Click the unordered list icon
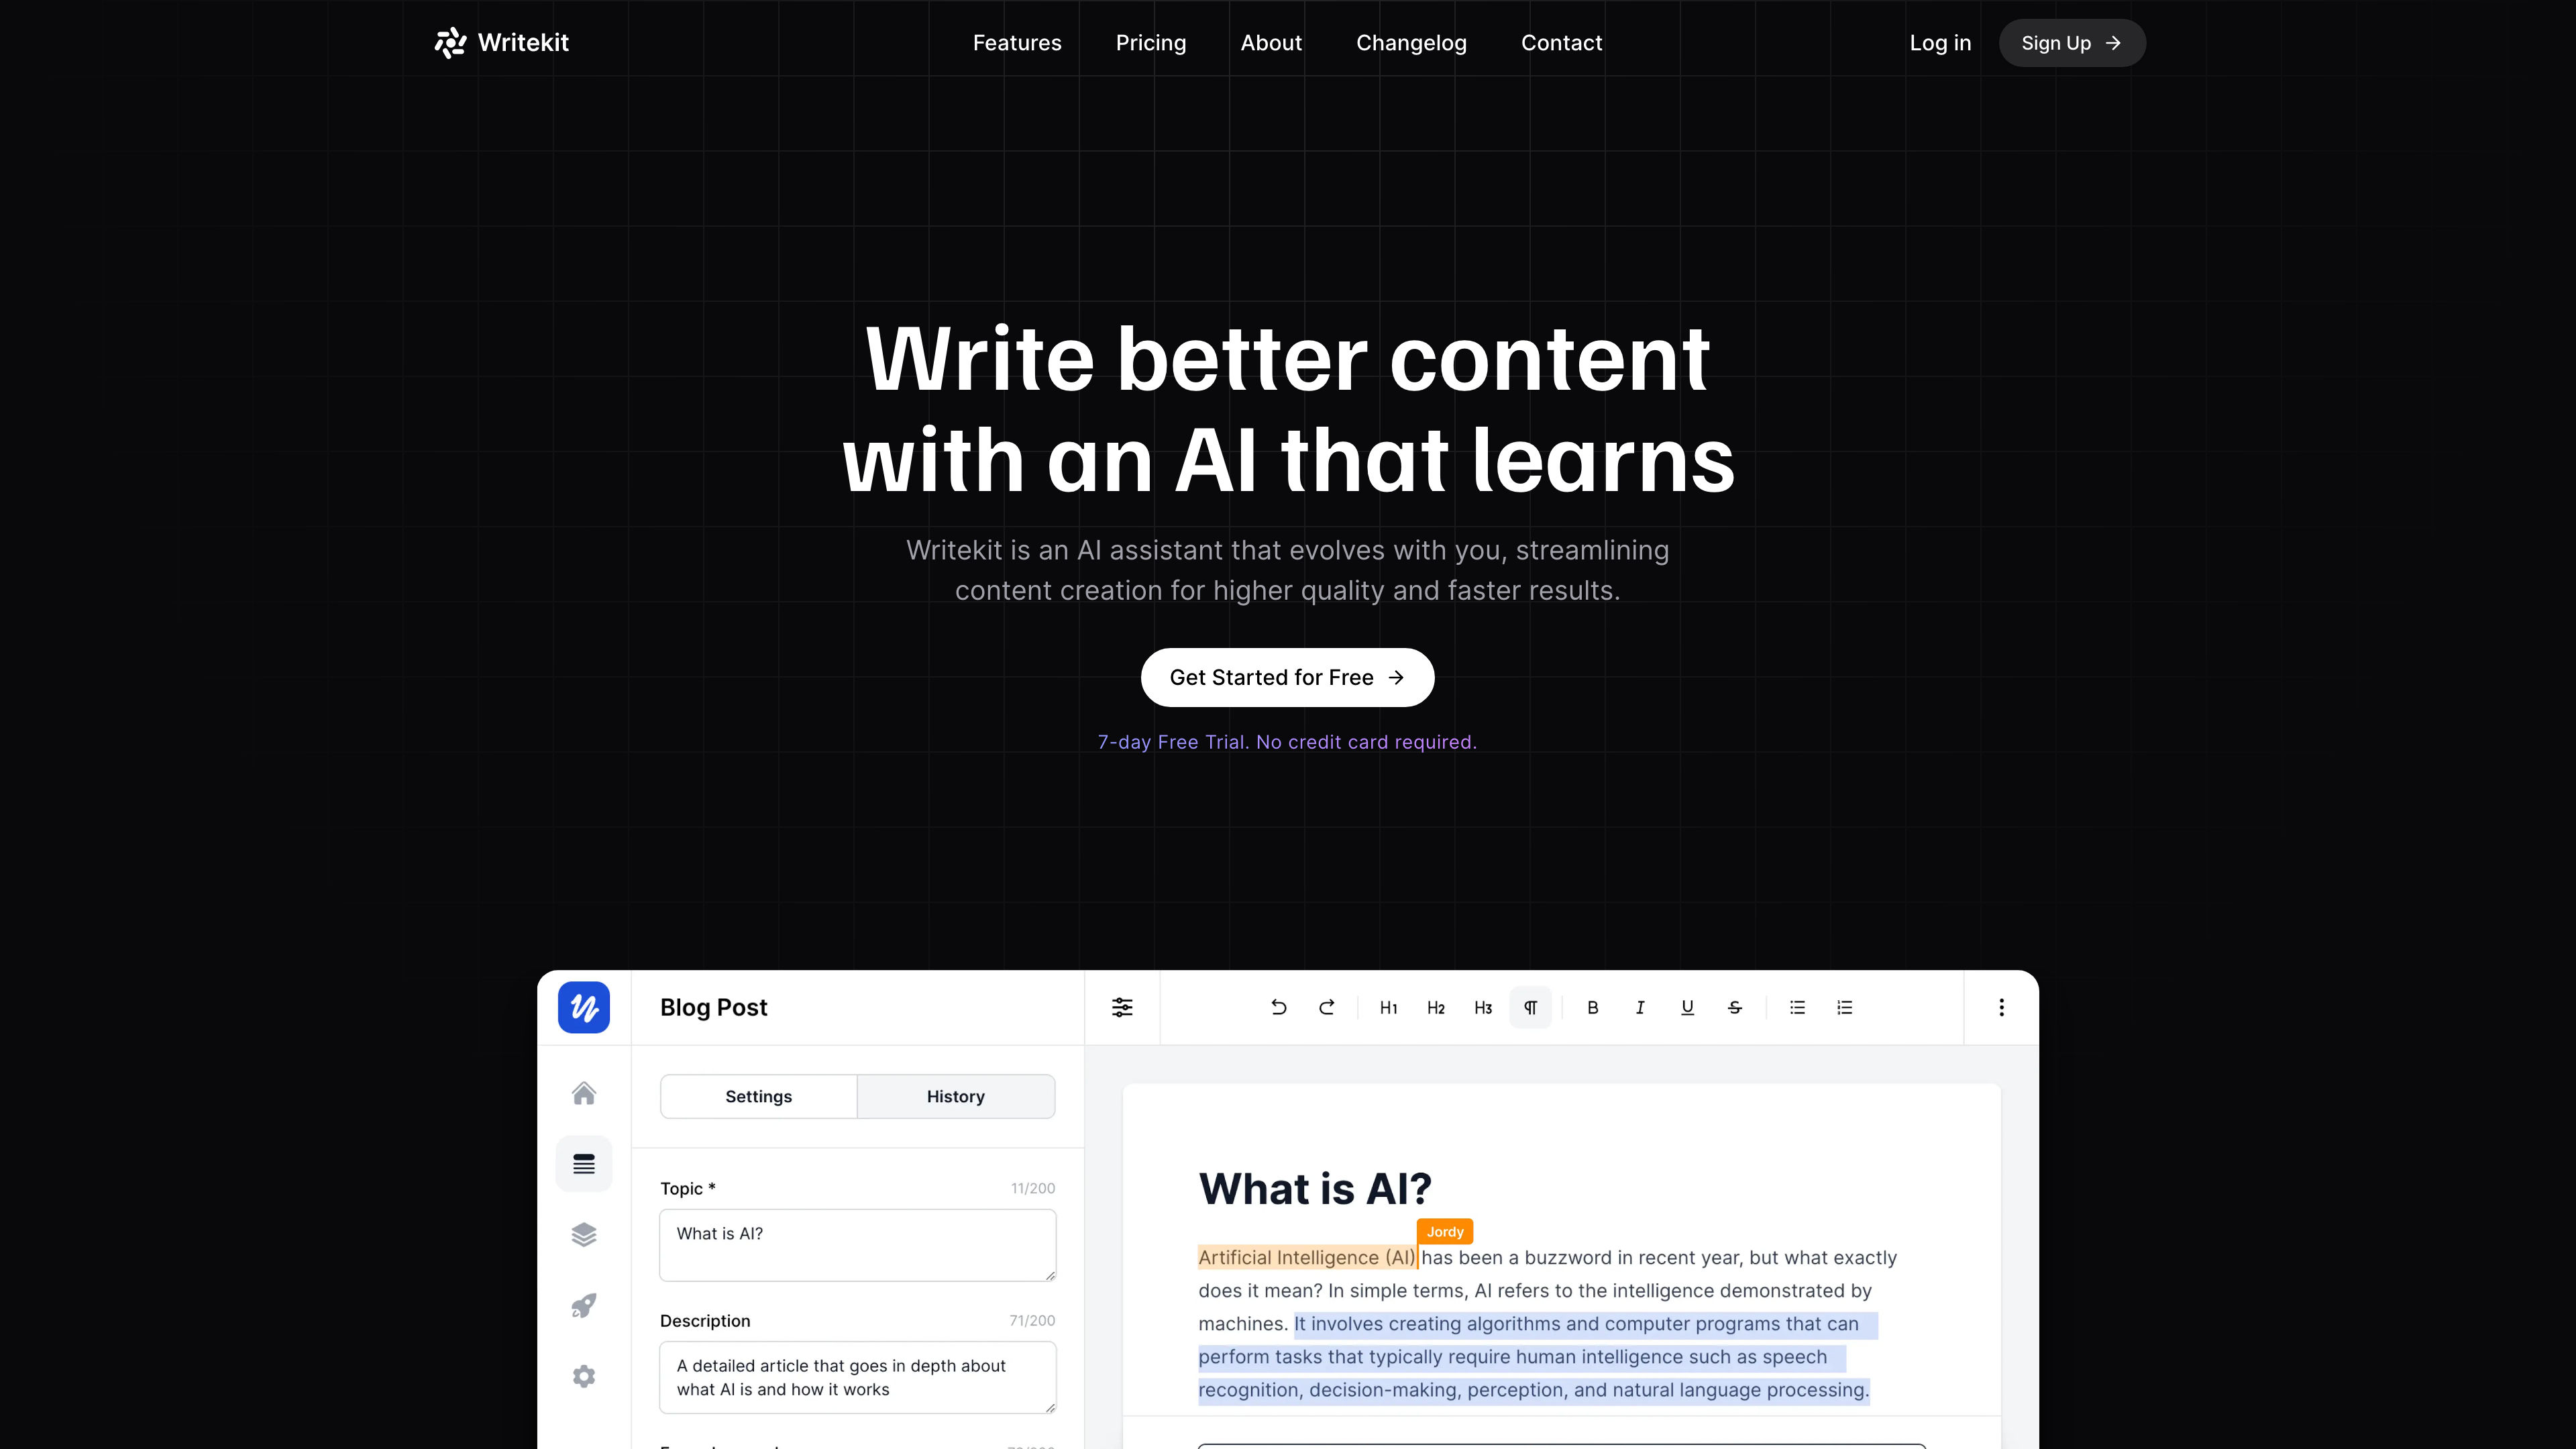Image resolution: width=2576 pixels, height=1449 pixels. pyautogui.click(x=1798, y=1007)
